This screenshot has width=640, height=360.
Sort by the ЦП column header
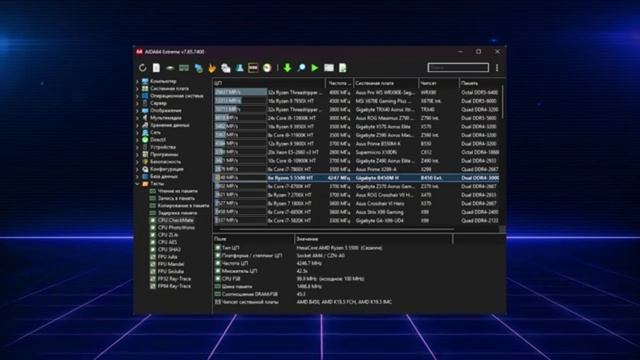point(269,83)
